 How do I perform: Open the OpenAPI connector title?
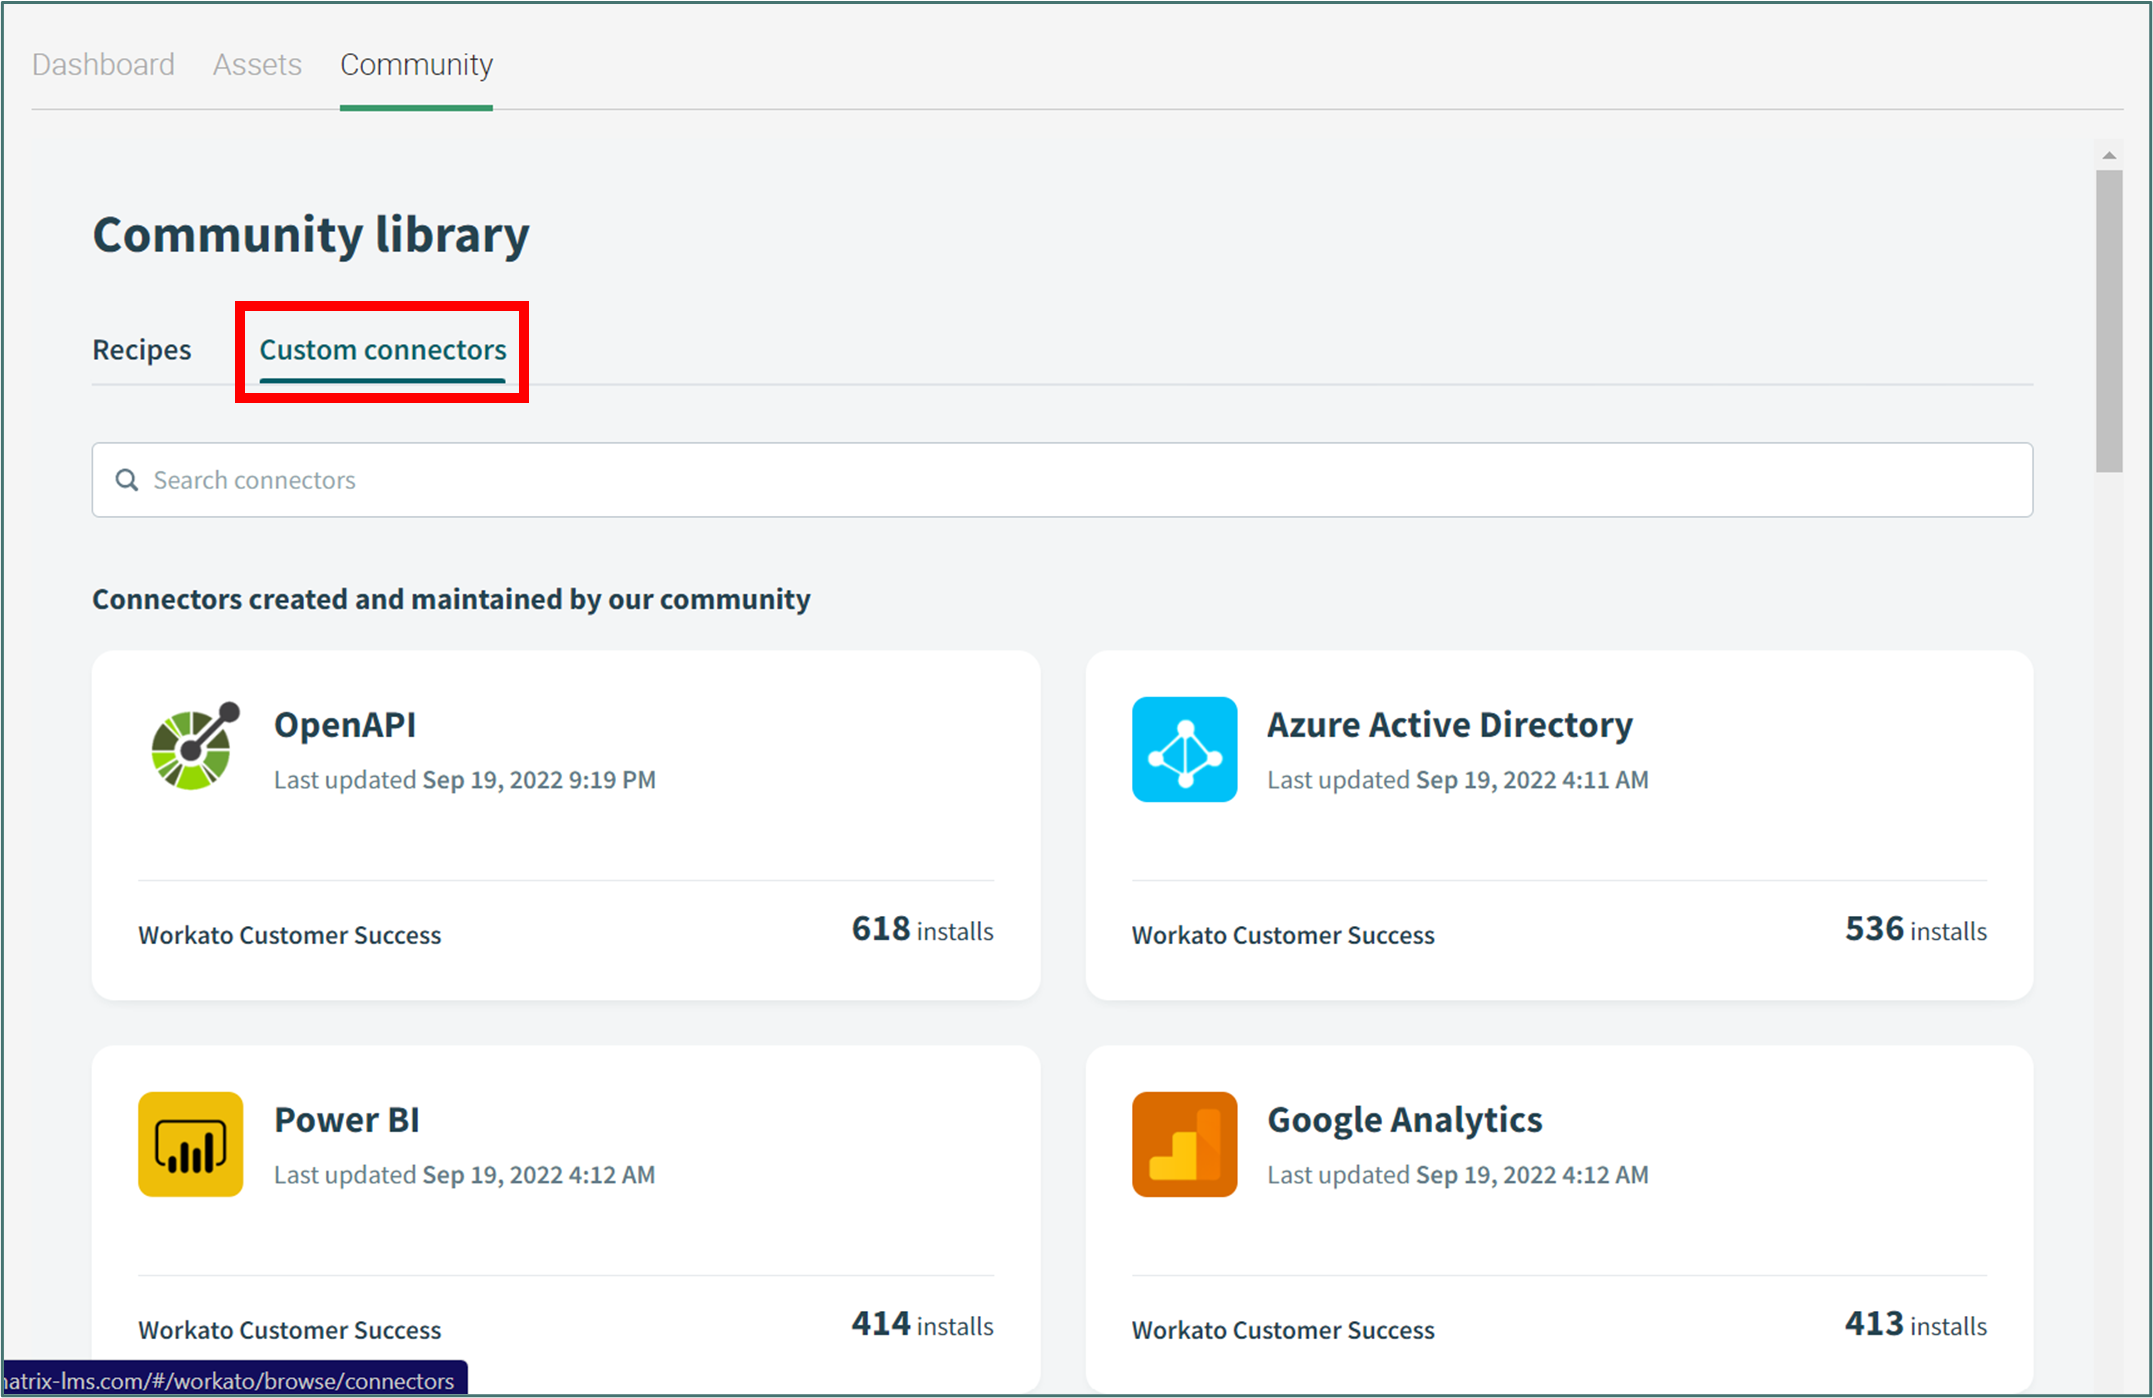(345, 724)
